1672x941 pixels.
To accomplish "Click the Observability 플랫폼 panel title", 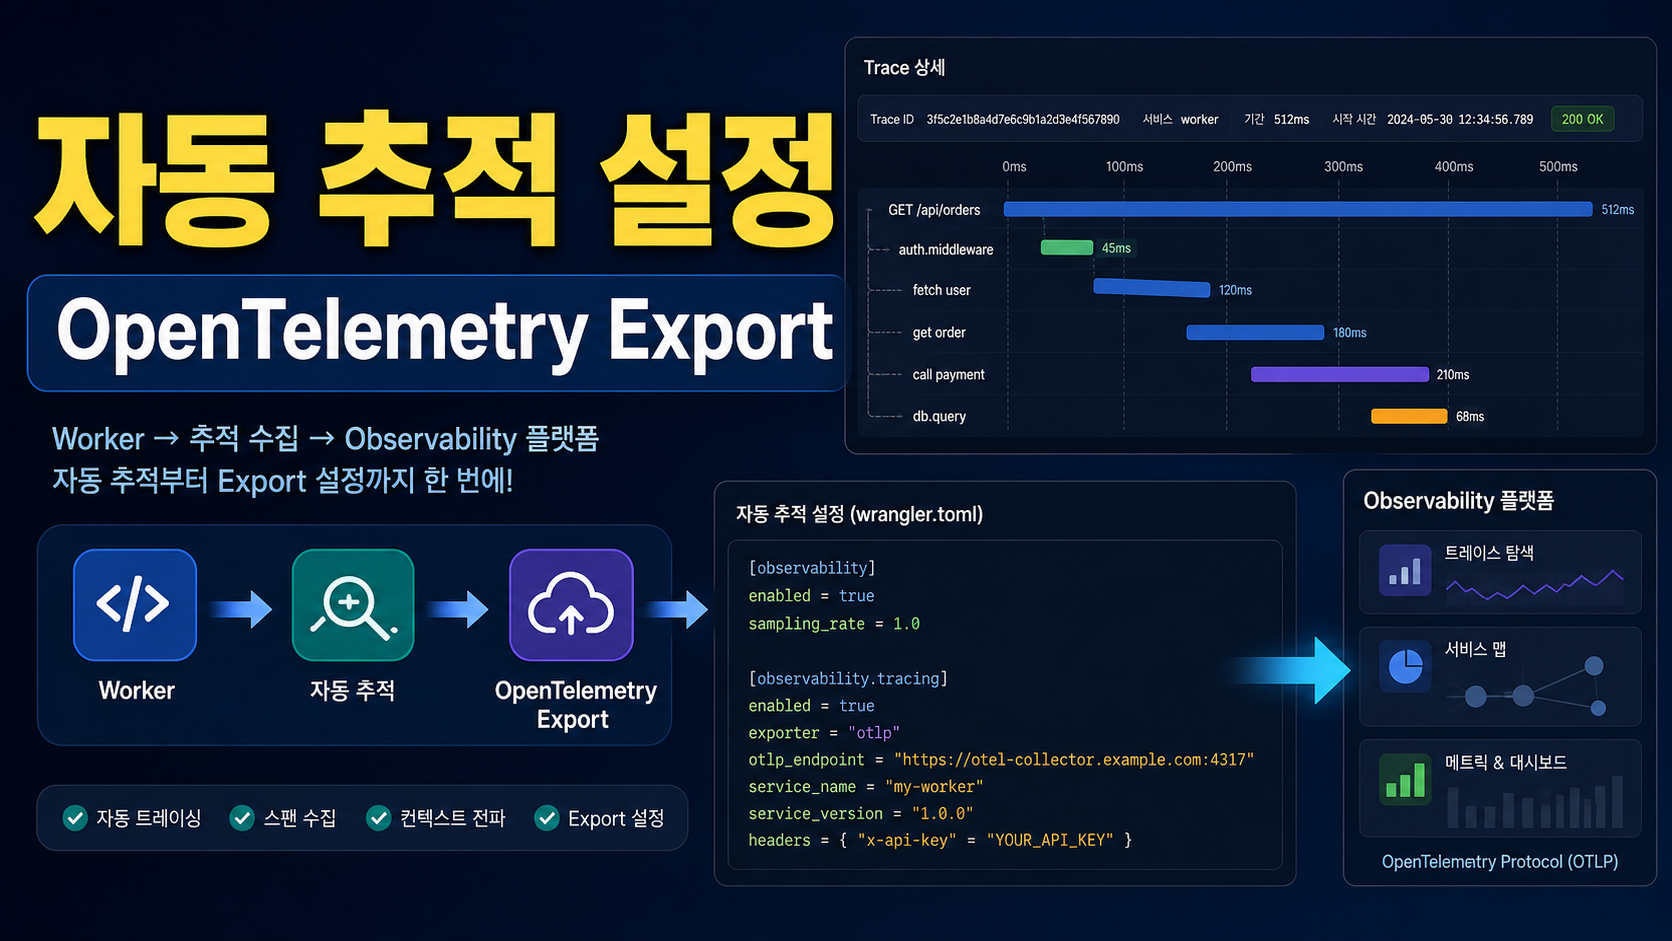I will tap(1458, 501).
